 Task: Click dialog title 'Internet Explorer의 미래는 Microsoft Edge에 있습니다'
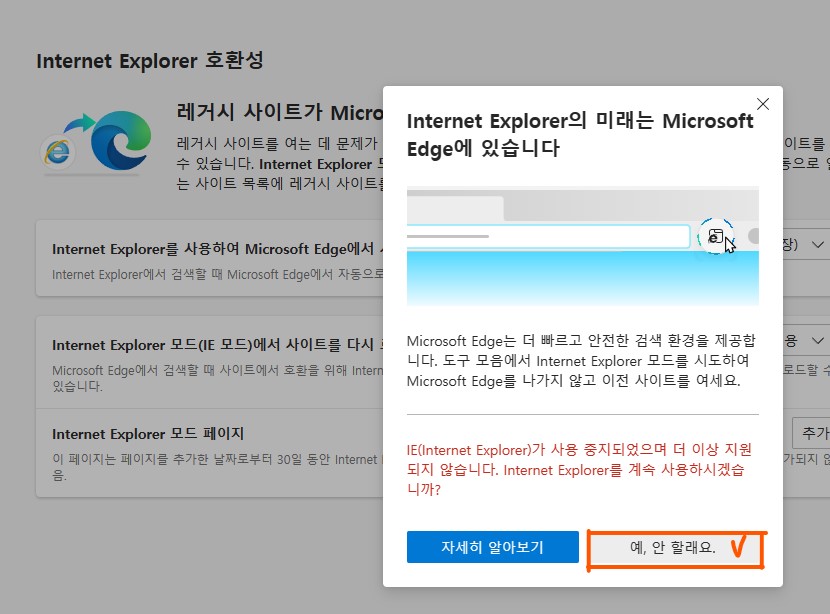pos(580,134)
